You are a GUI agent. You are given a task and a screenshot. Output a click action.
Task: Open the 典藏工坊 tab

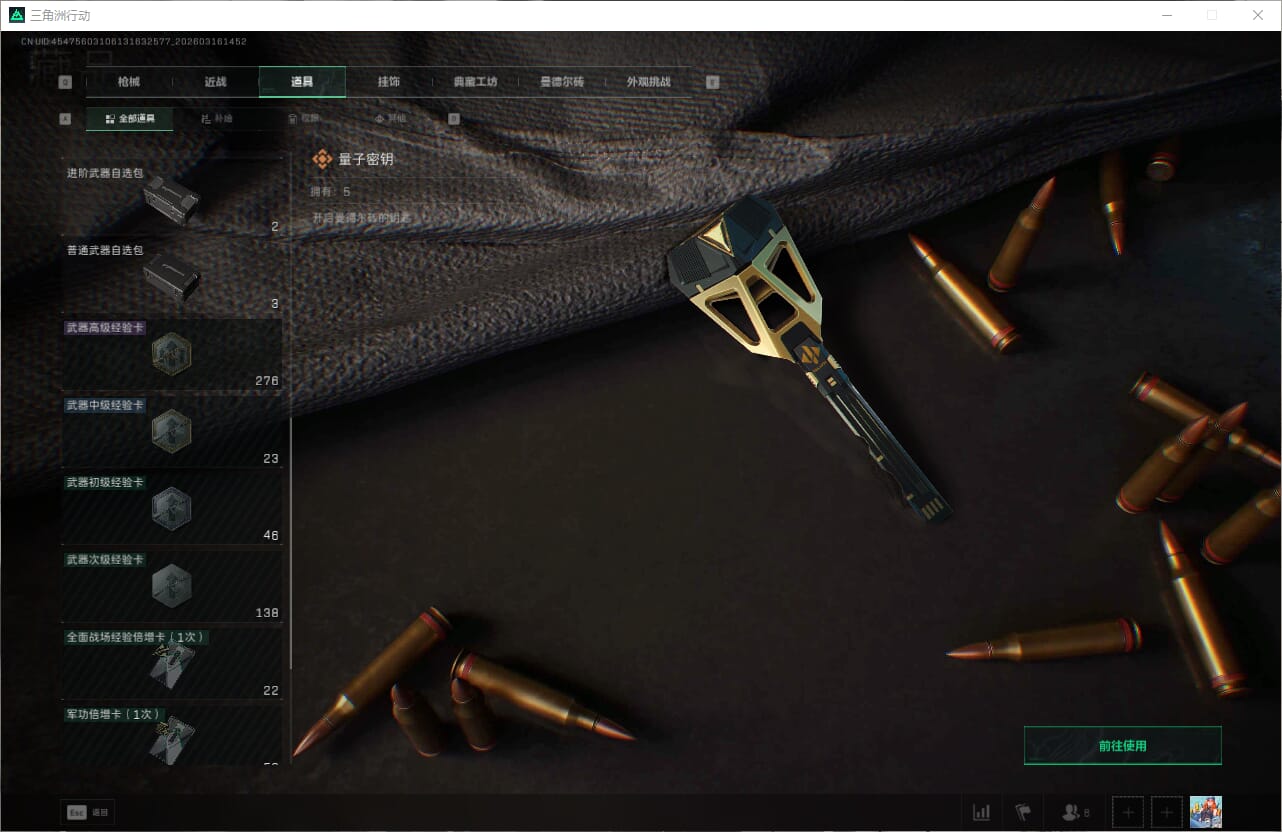(475, 82)
